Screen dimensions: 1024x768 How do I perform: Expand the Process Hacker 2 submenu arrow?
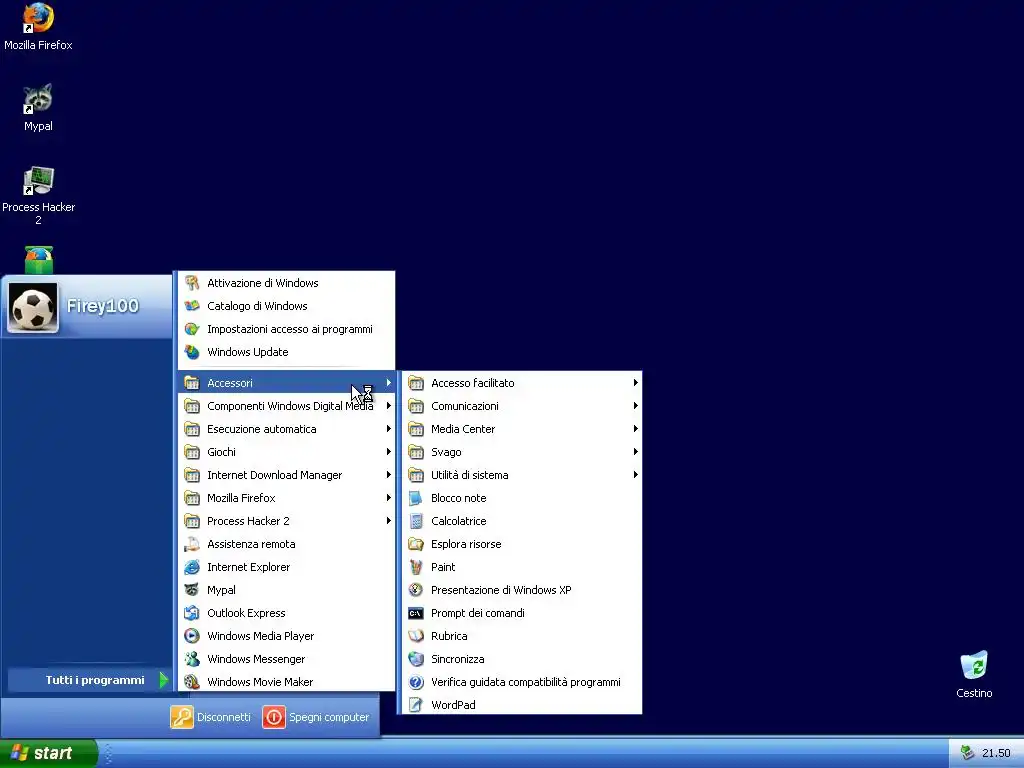389,520
